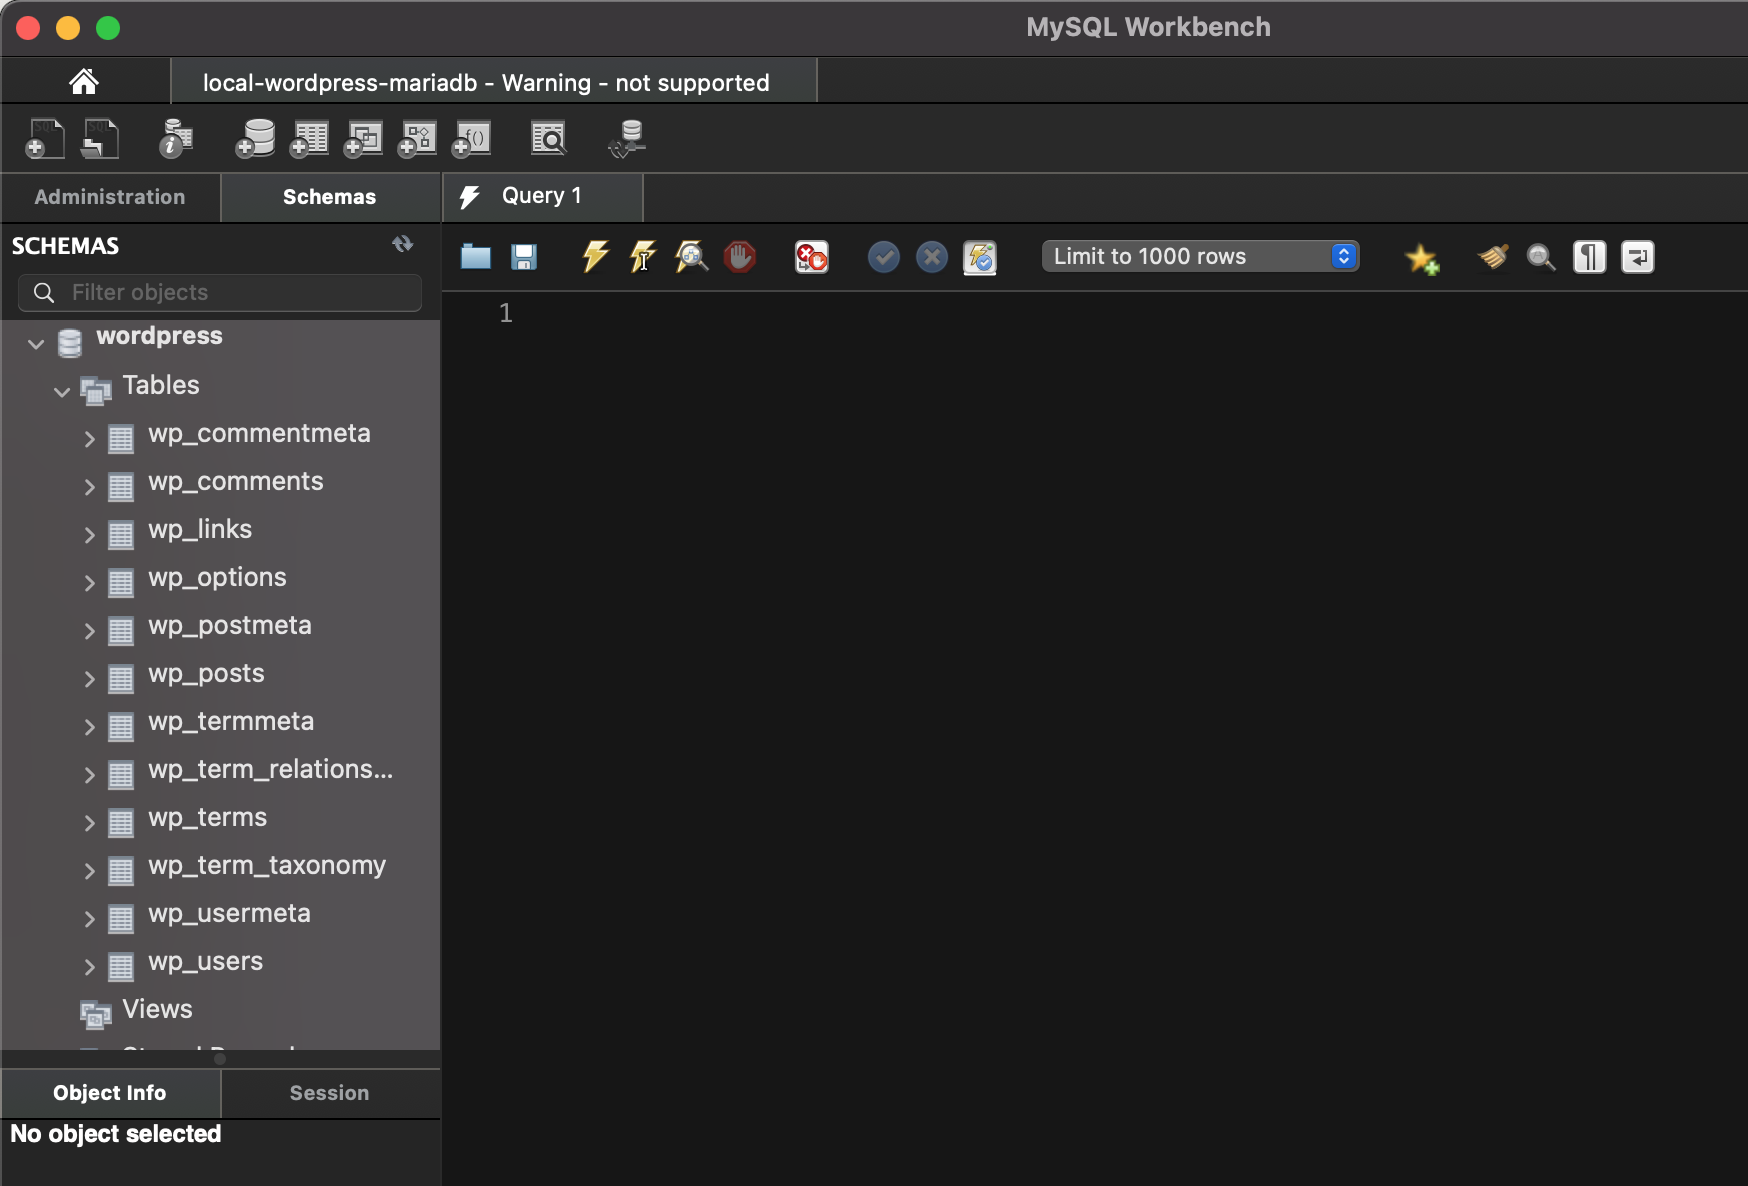Select the wp_users table

pos(205,962)
